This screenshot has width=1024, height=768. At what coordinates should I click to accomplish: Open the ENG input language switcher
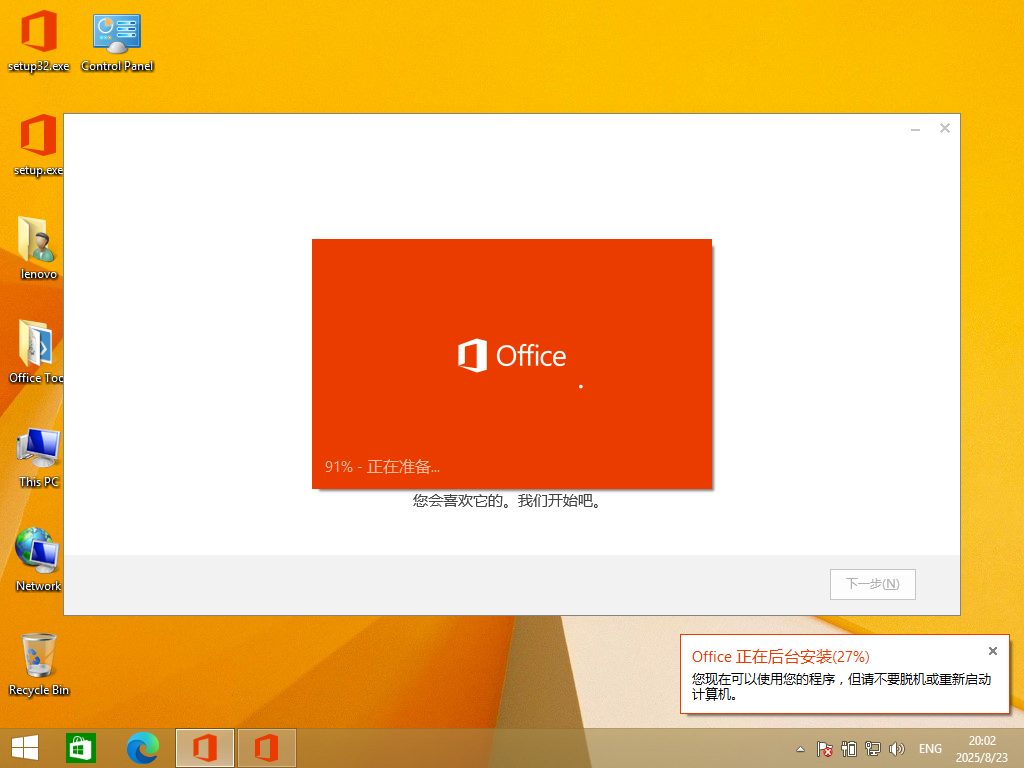coord(930,748)
